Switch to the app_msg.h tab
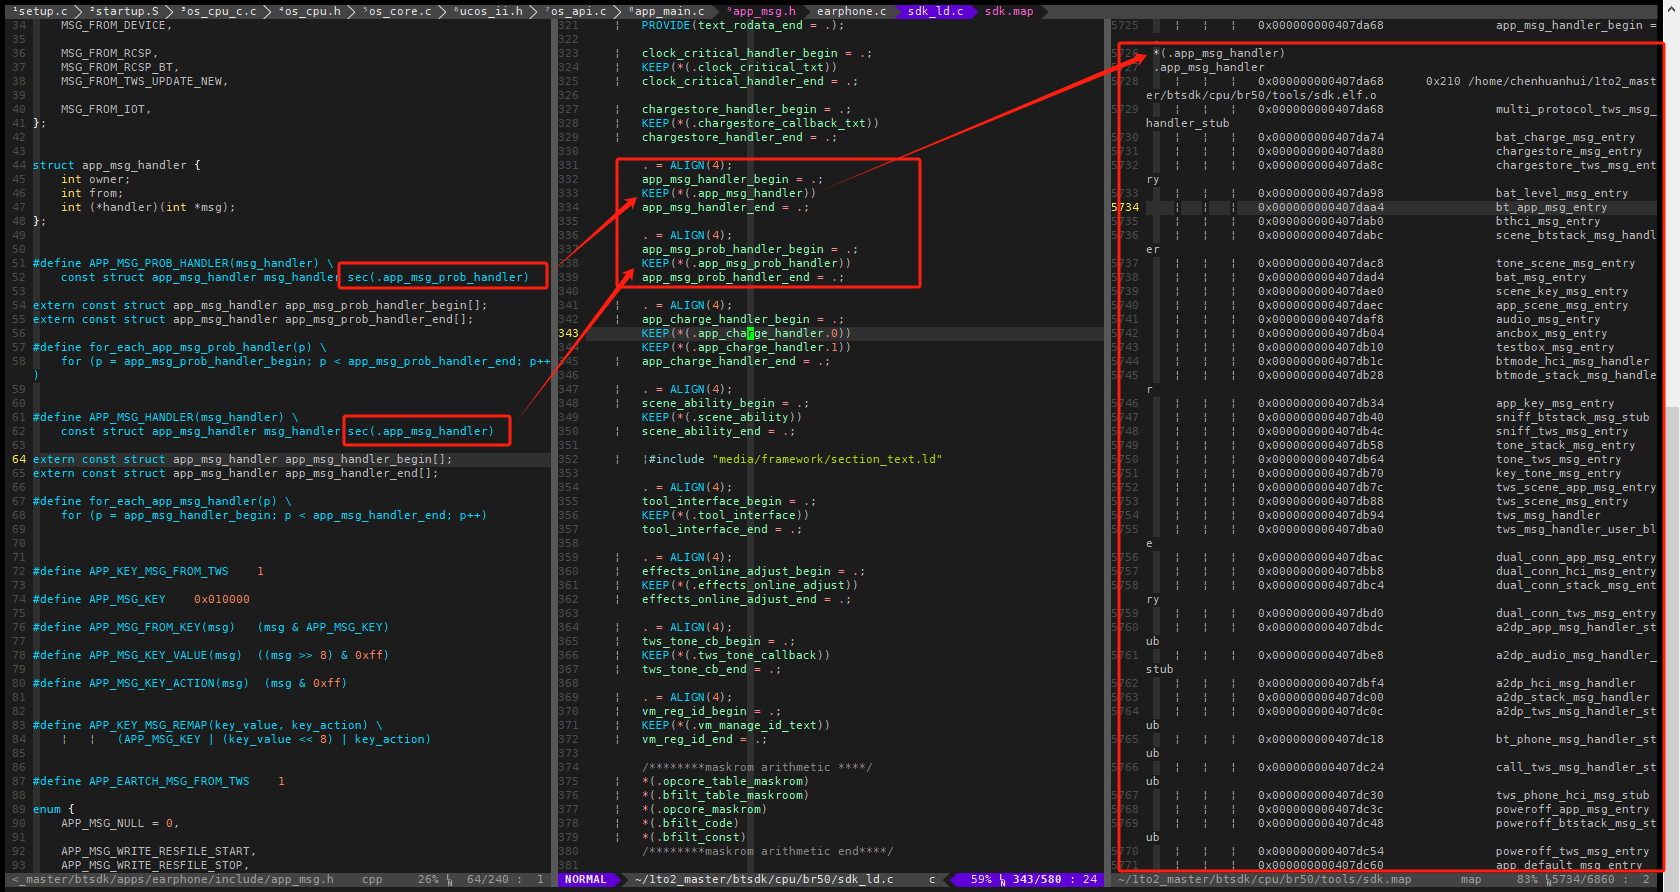The height and width of the screenshot is (892, 1680). pos(762,11)
